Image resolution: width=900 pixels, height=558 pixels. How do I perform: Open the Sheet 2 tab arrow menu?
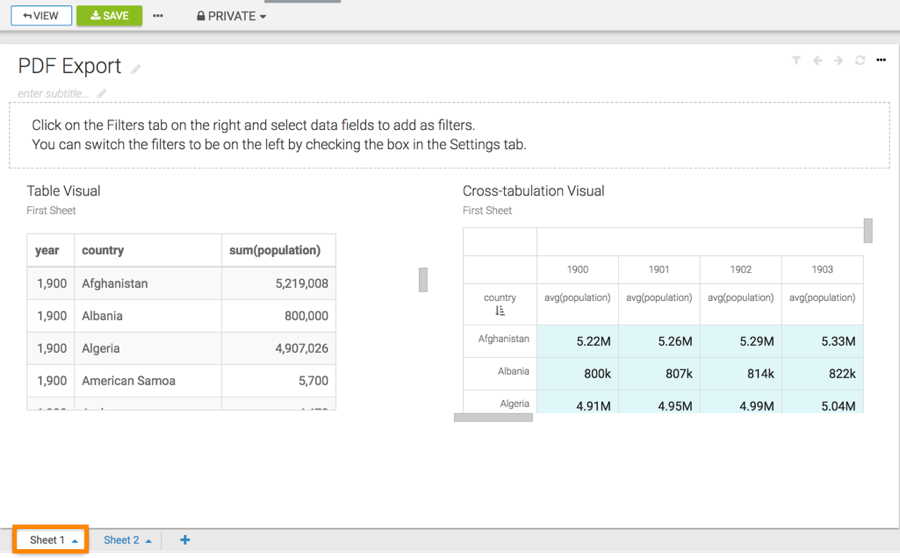coord(149,541)
